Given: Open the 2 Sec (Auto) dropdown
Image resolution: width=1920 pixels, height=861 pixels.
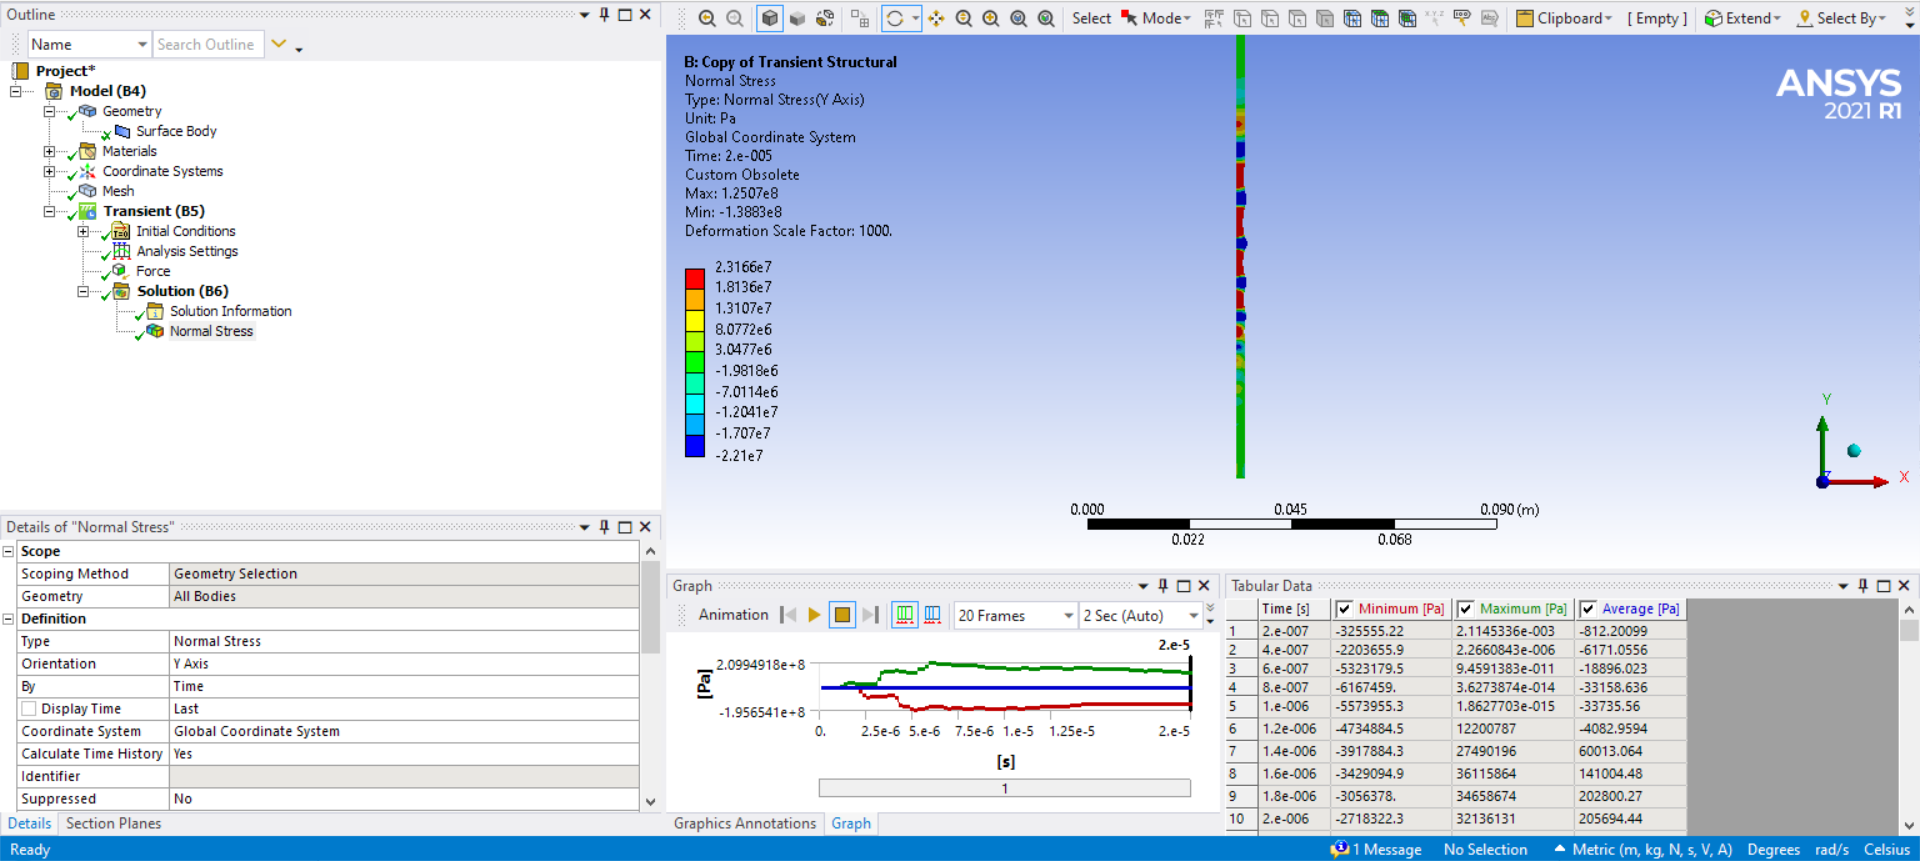Looking at the screenshot, I should click(x=1193, y=615).
